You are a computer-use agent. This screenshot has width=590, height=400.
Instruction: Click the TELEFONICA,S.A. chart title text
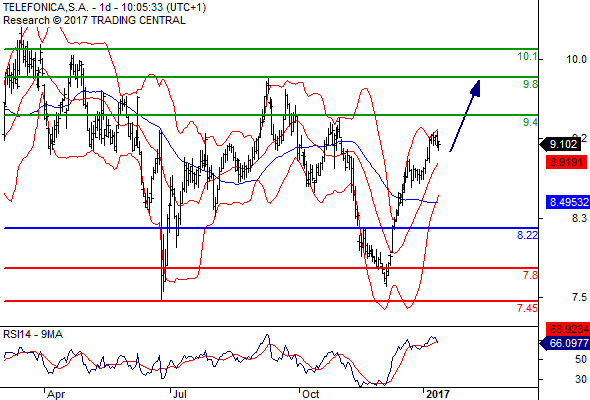[x=45, y=7]
